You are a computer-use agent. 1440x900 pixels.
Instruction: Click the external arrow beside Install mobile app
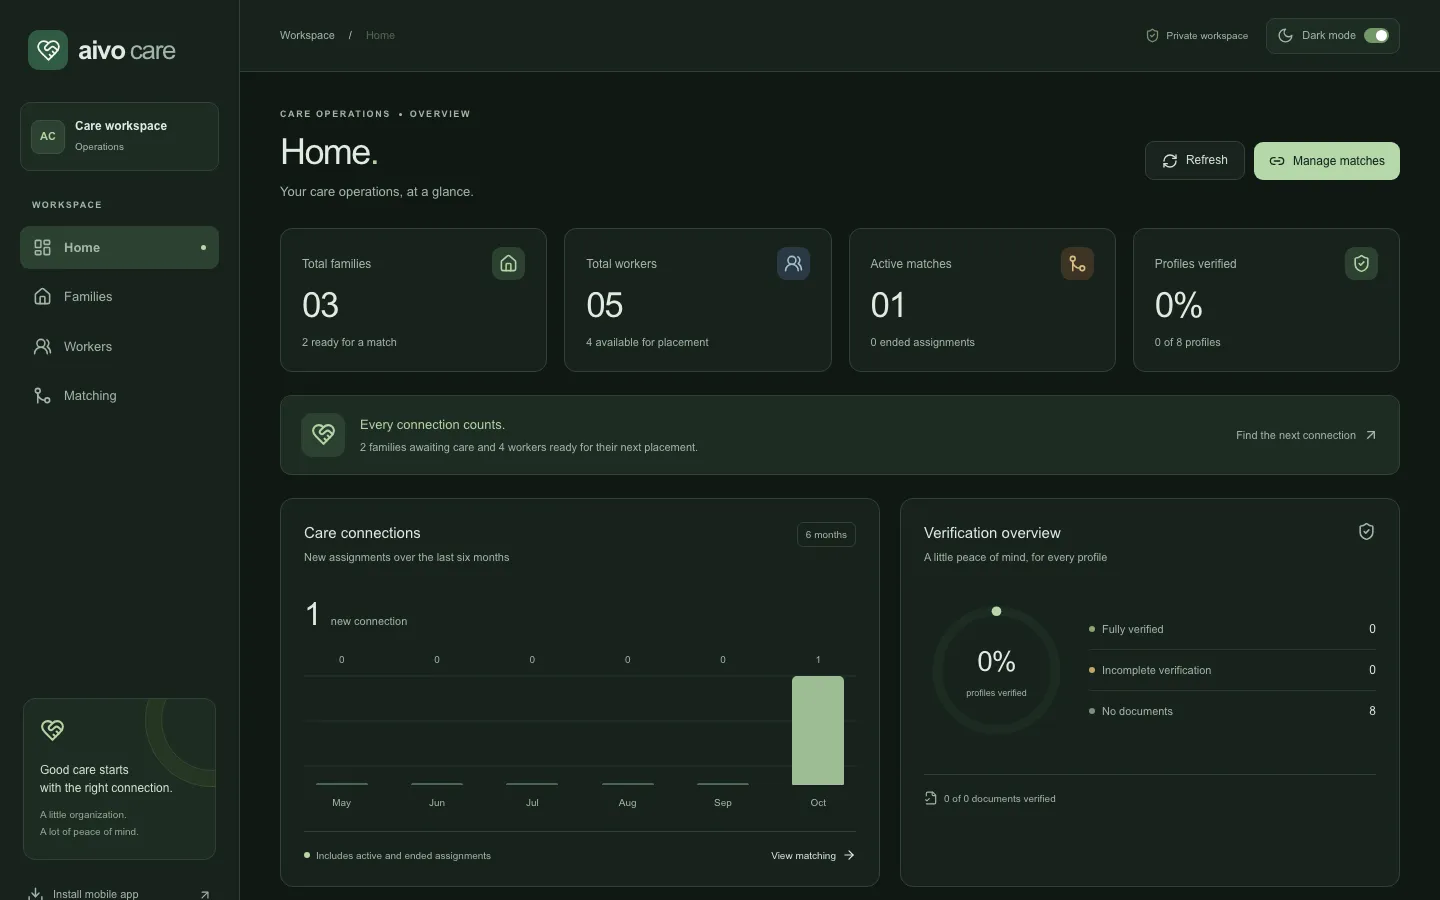point(205,894)
